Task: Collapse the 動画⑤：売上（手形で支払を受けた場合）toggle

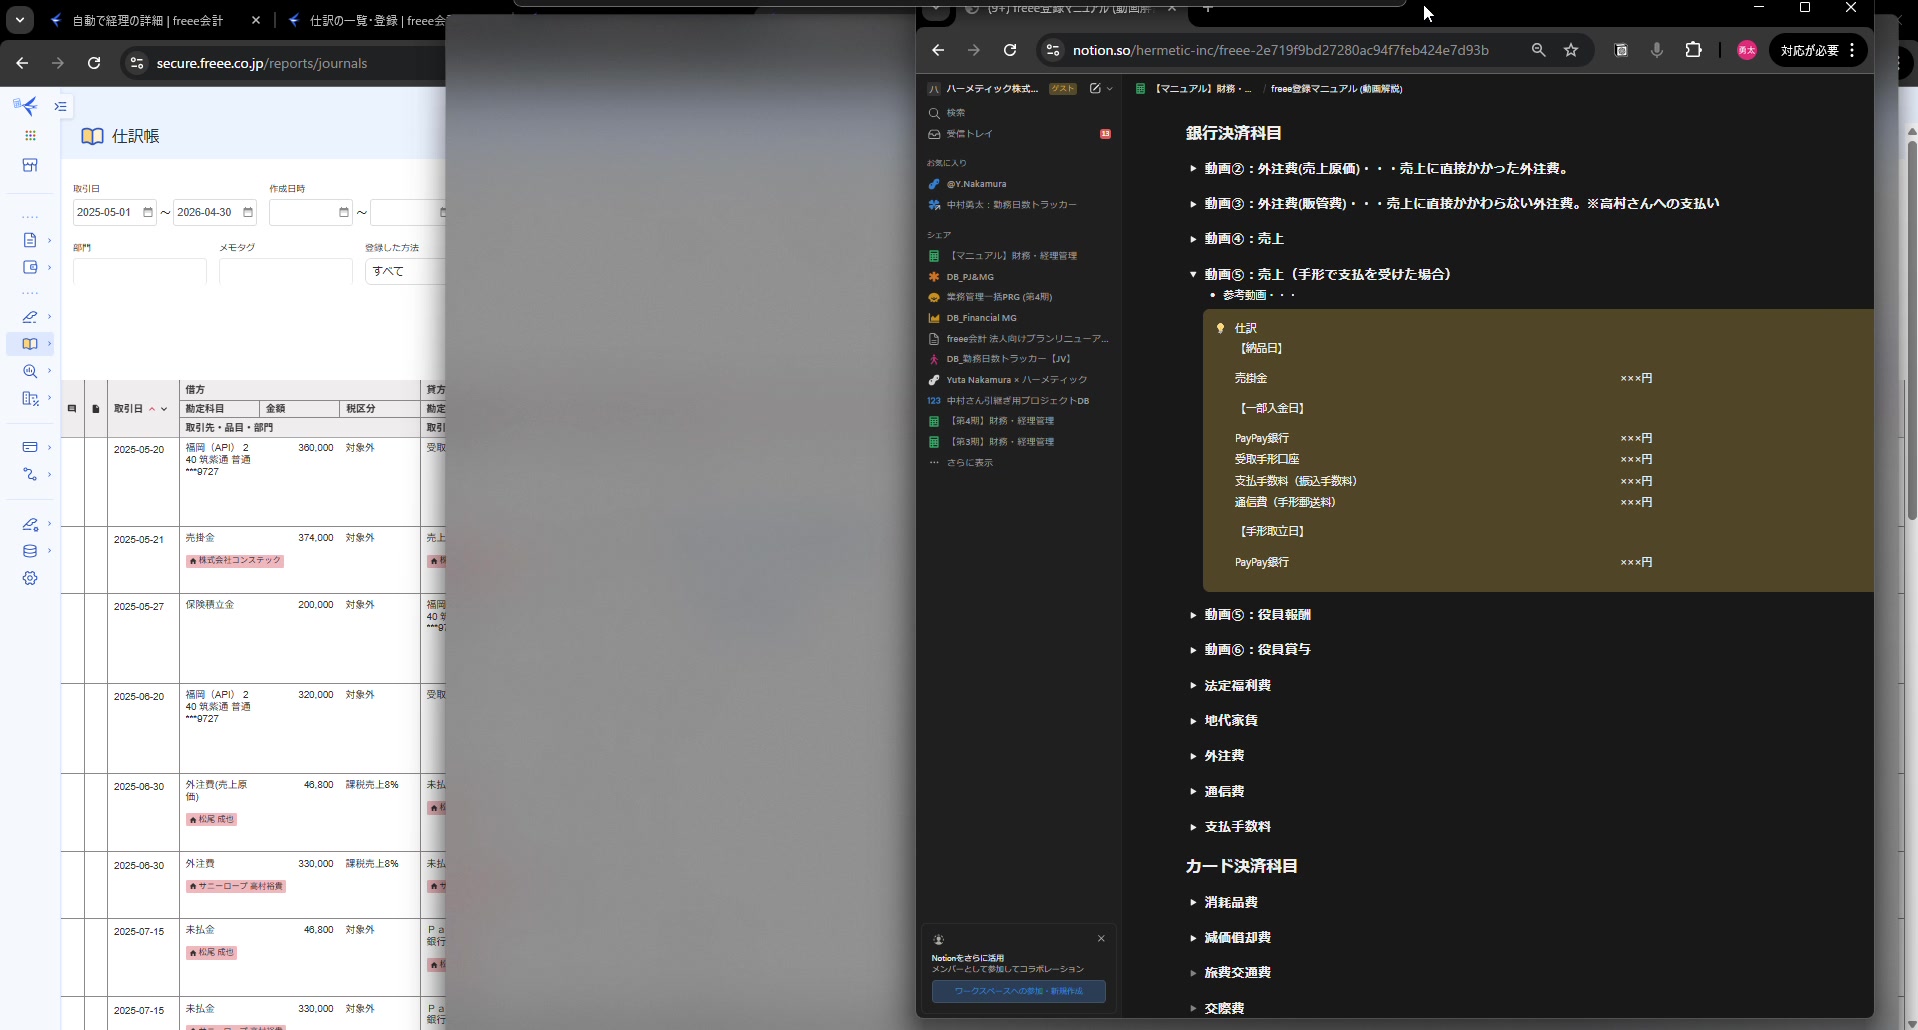Action: [x=1193, y=274]
